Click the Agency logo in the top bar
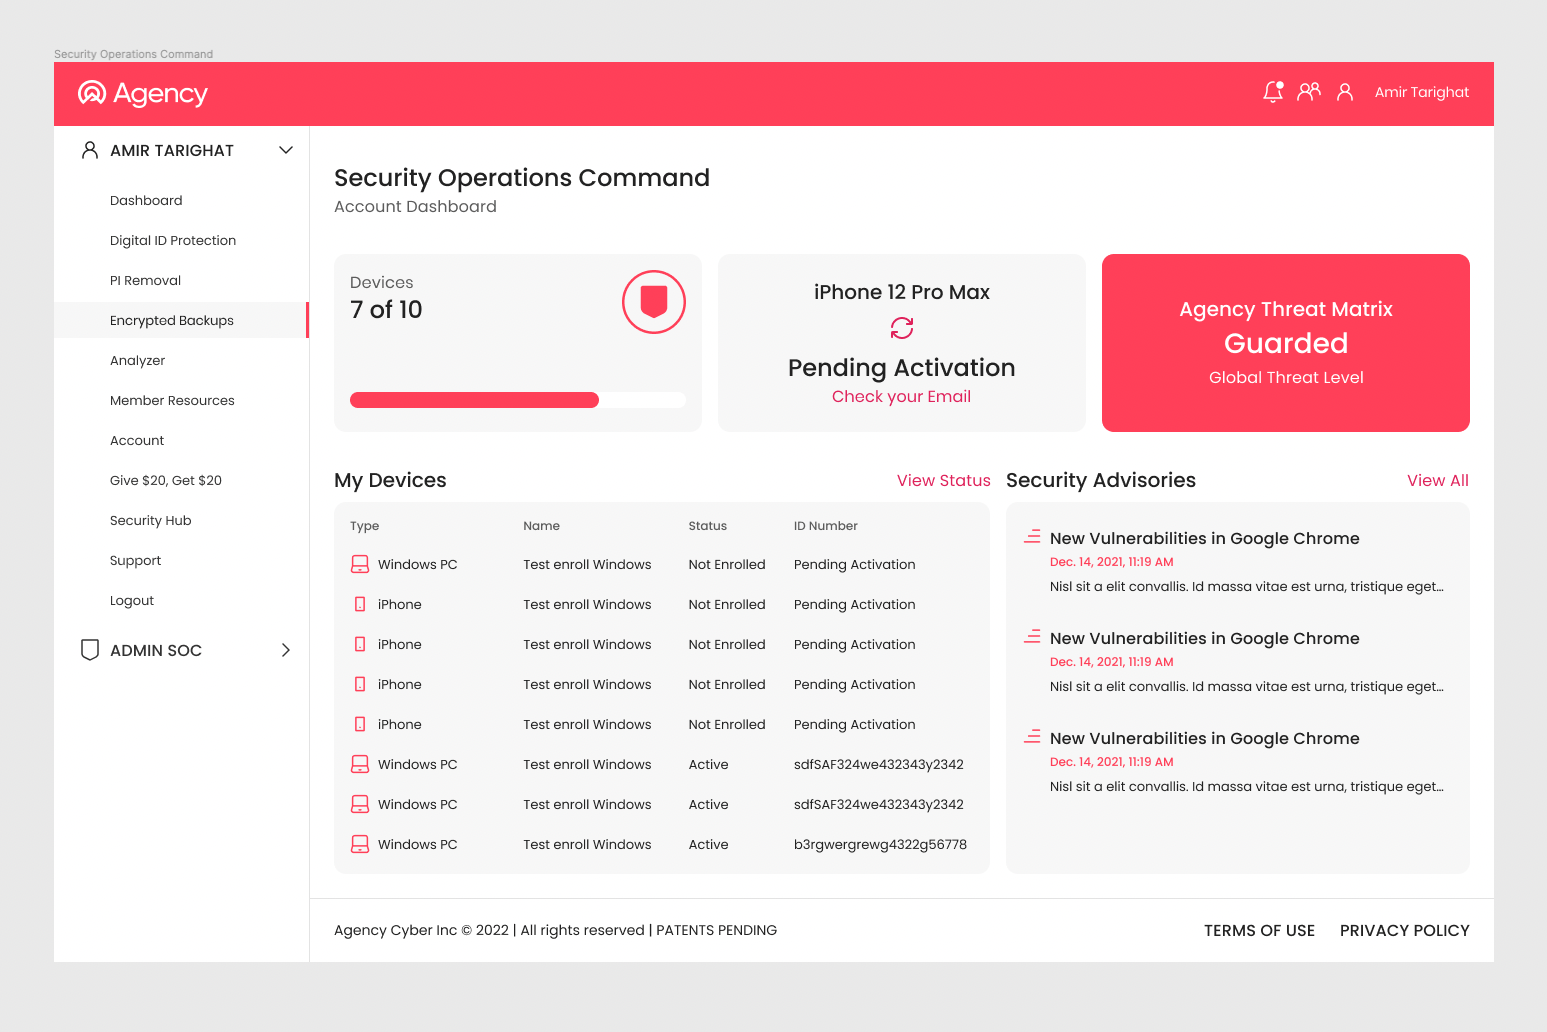 (141, 93)
